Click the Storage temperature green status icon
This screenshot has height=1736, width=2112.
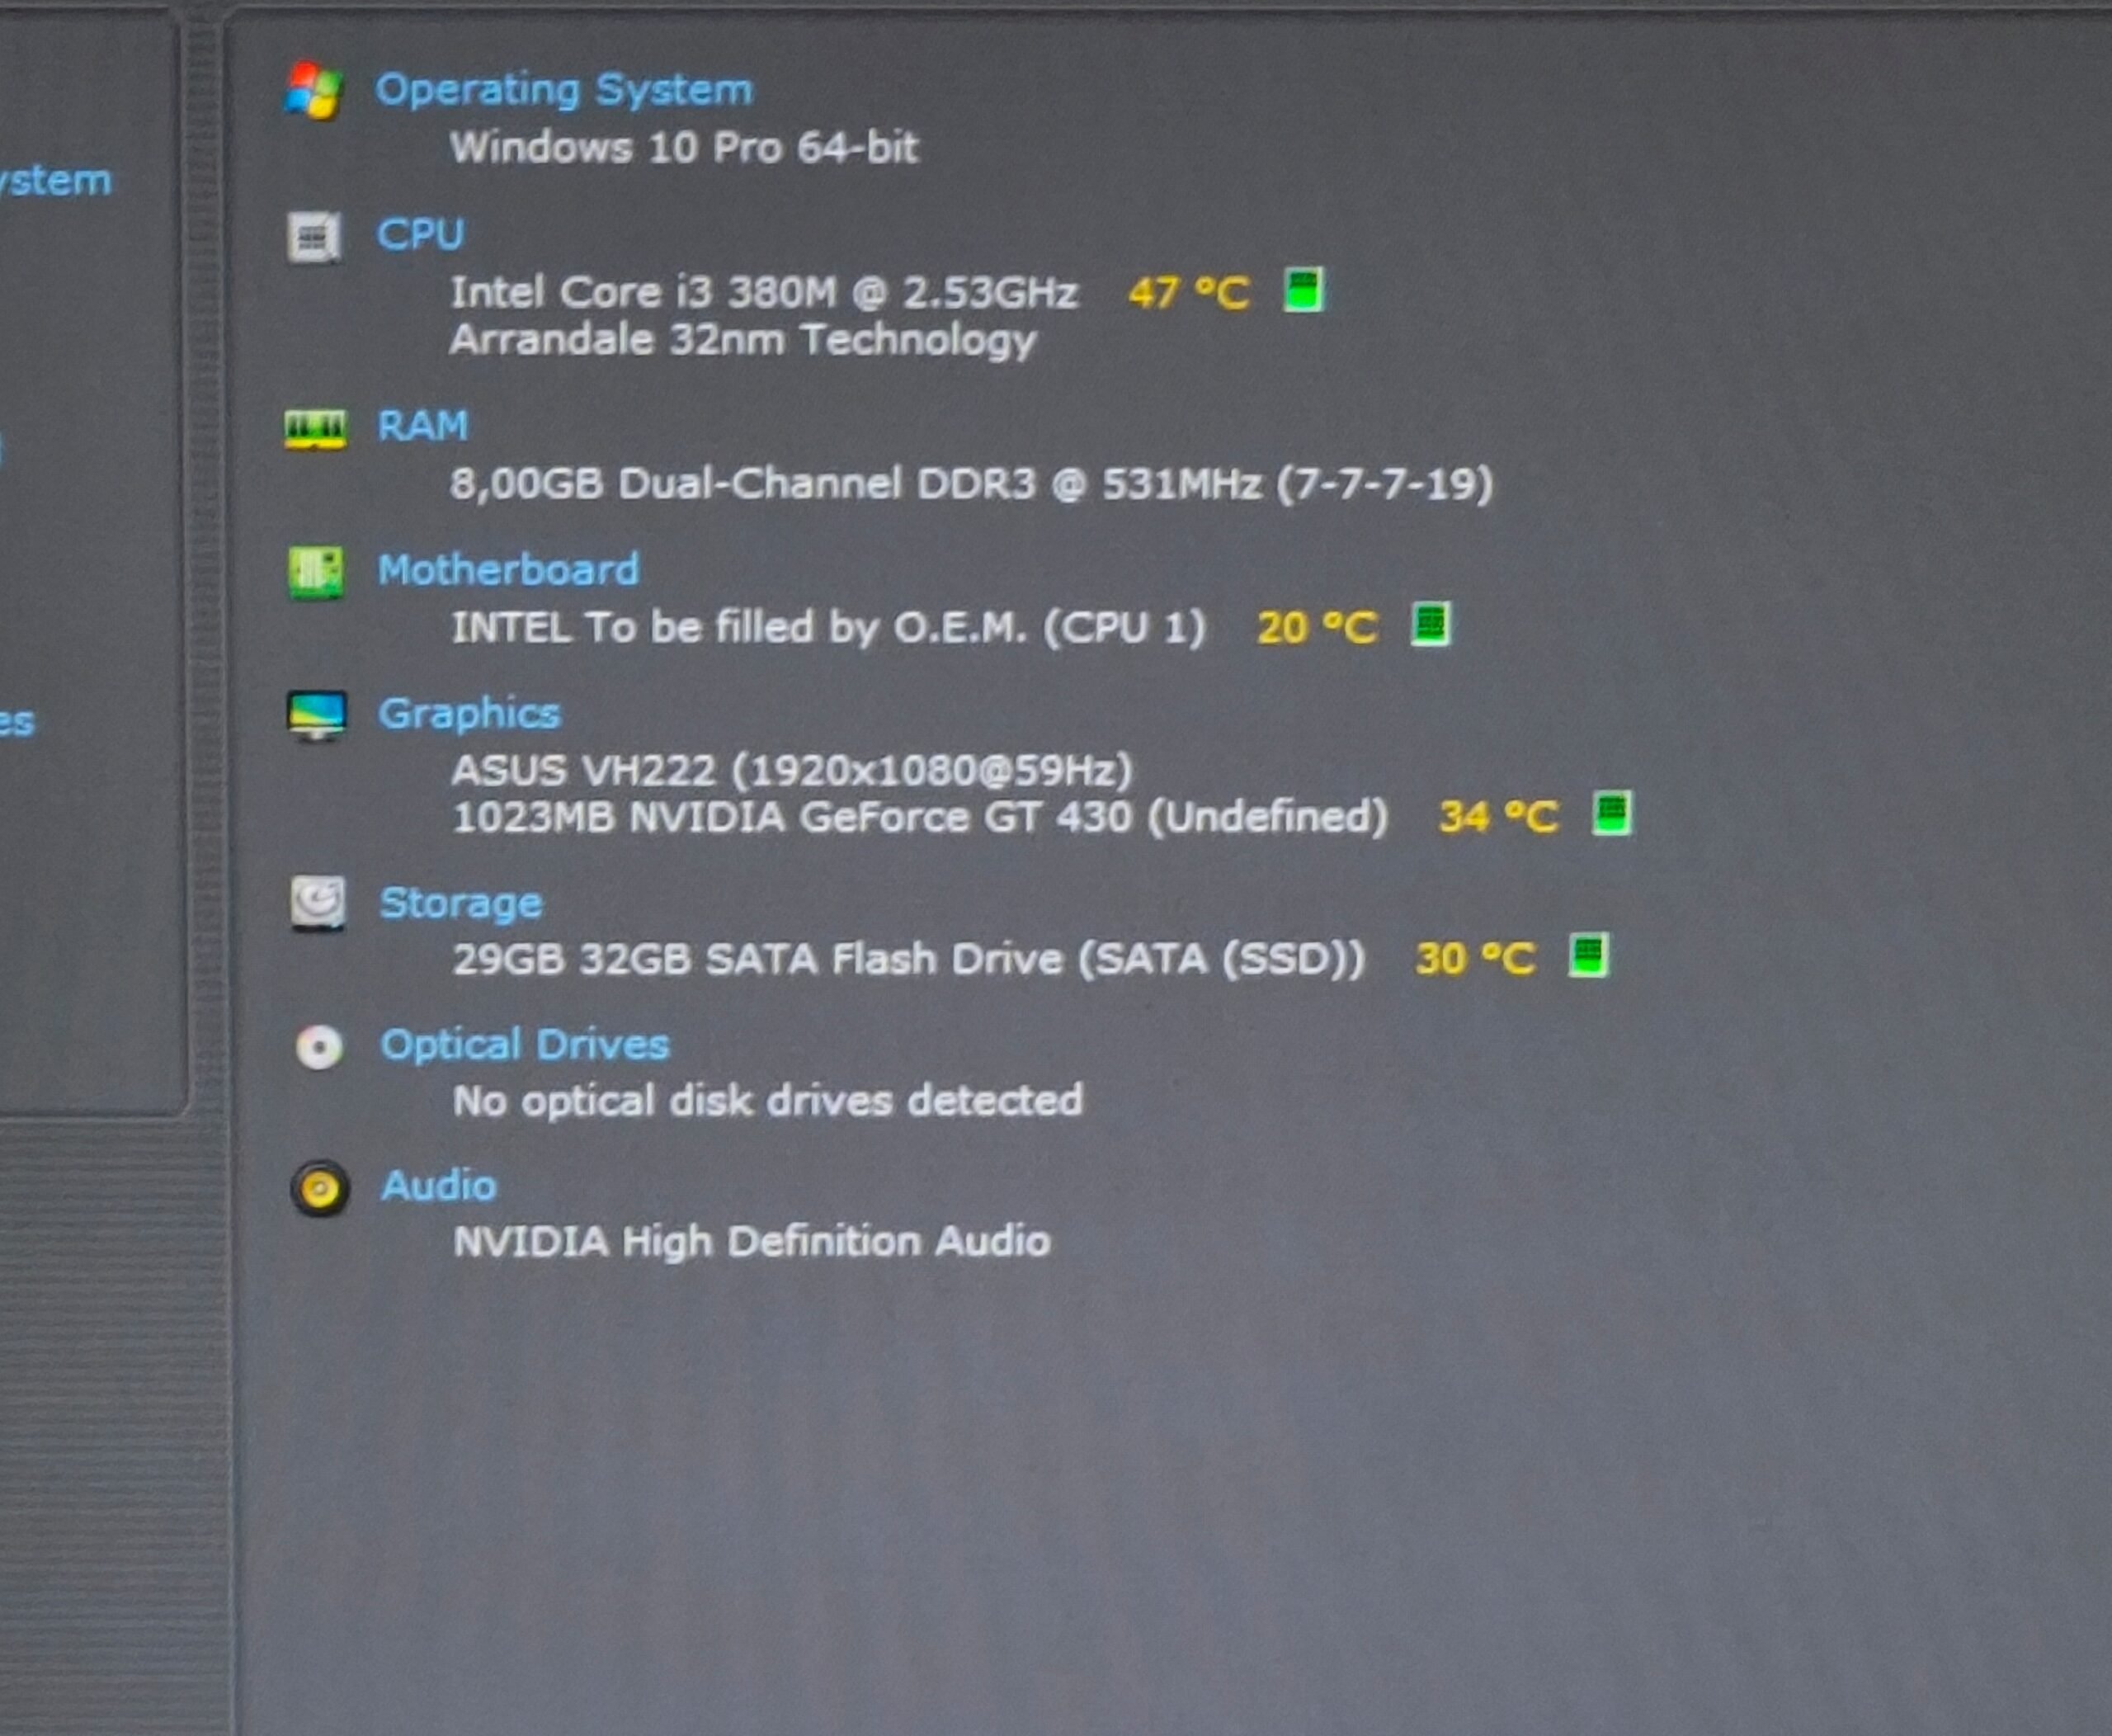1588,955
